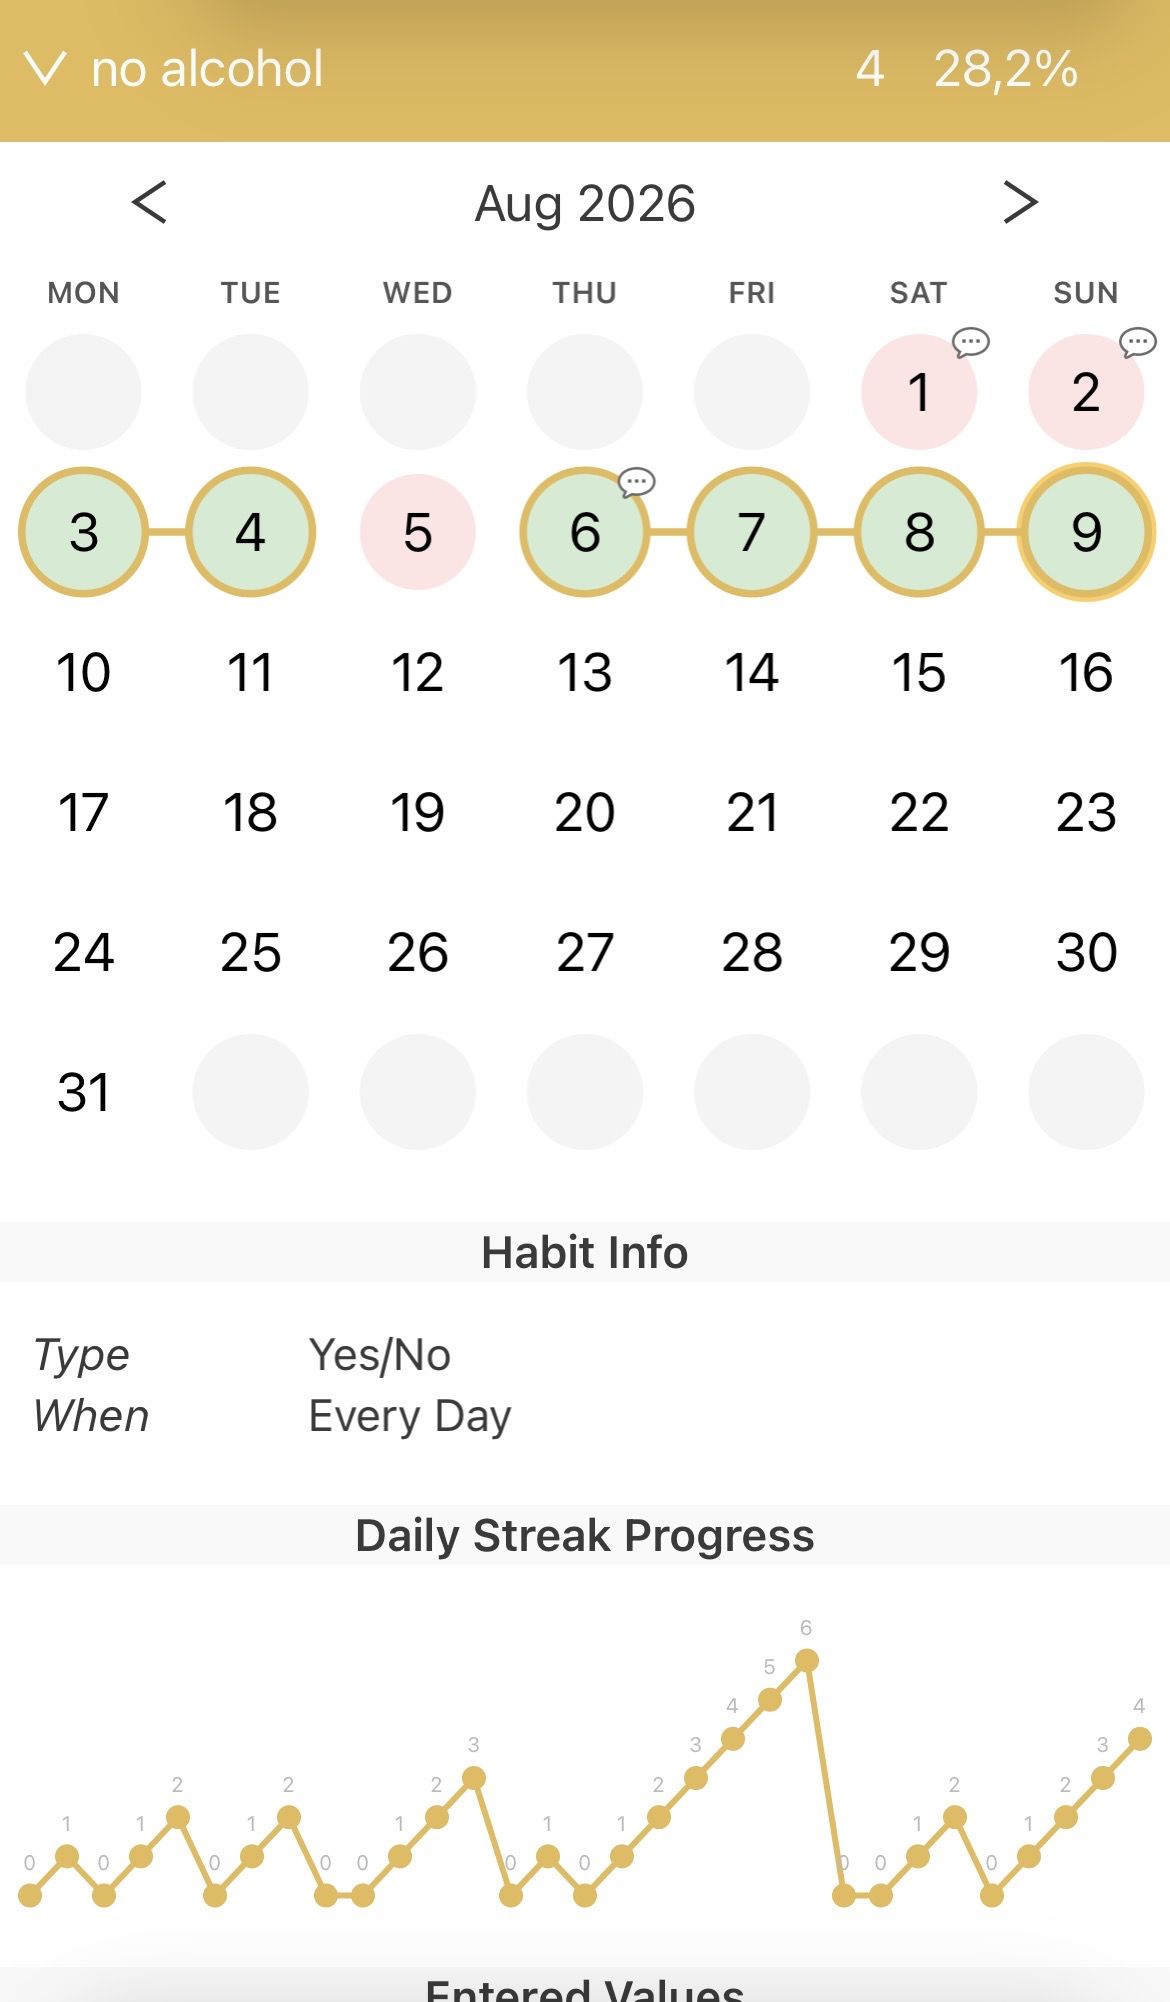Toggle completion for August 7
Viewport: 1170px width, 2002px height.
[x=751, y=532]
